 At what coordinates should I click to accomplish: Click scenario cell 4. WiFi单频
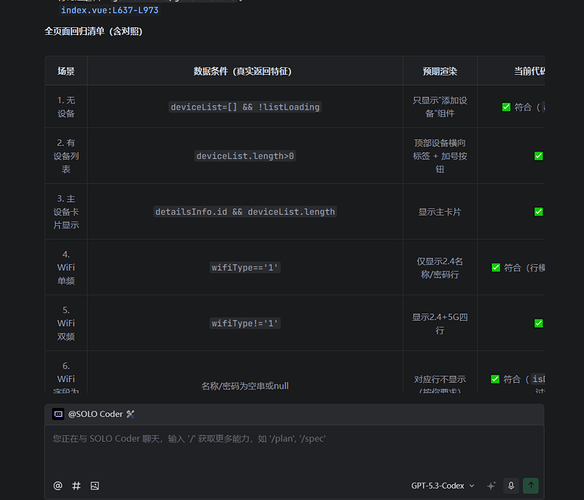coord(66,268)
